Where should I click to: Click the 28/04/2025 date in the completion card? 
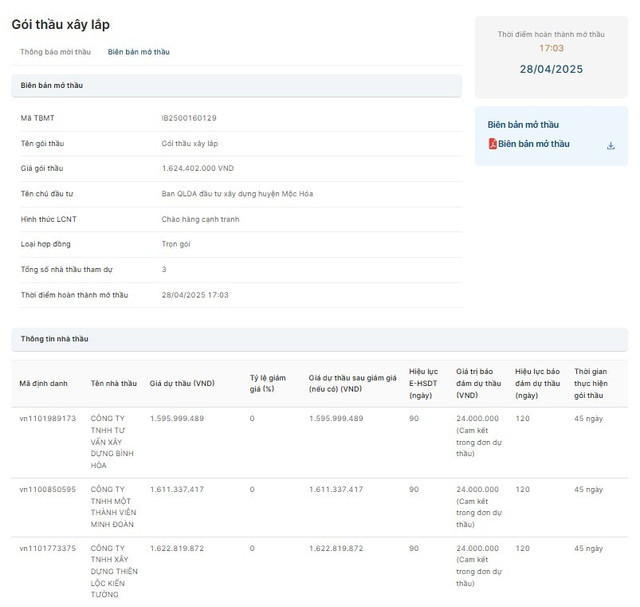[551, 70]
